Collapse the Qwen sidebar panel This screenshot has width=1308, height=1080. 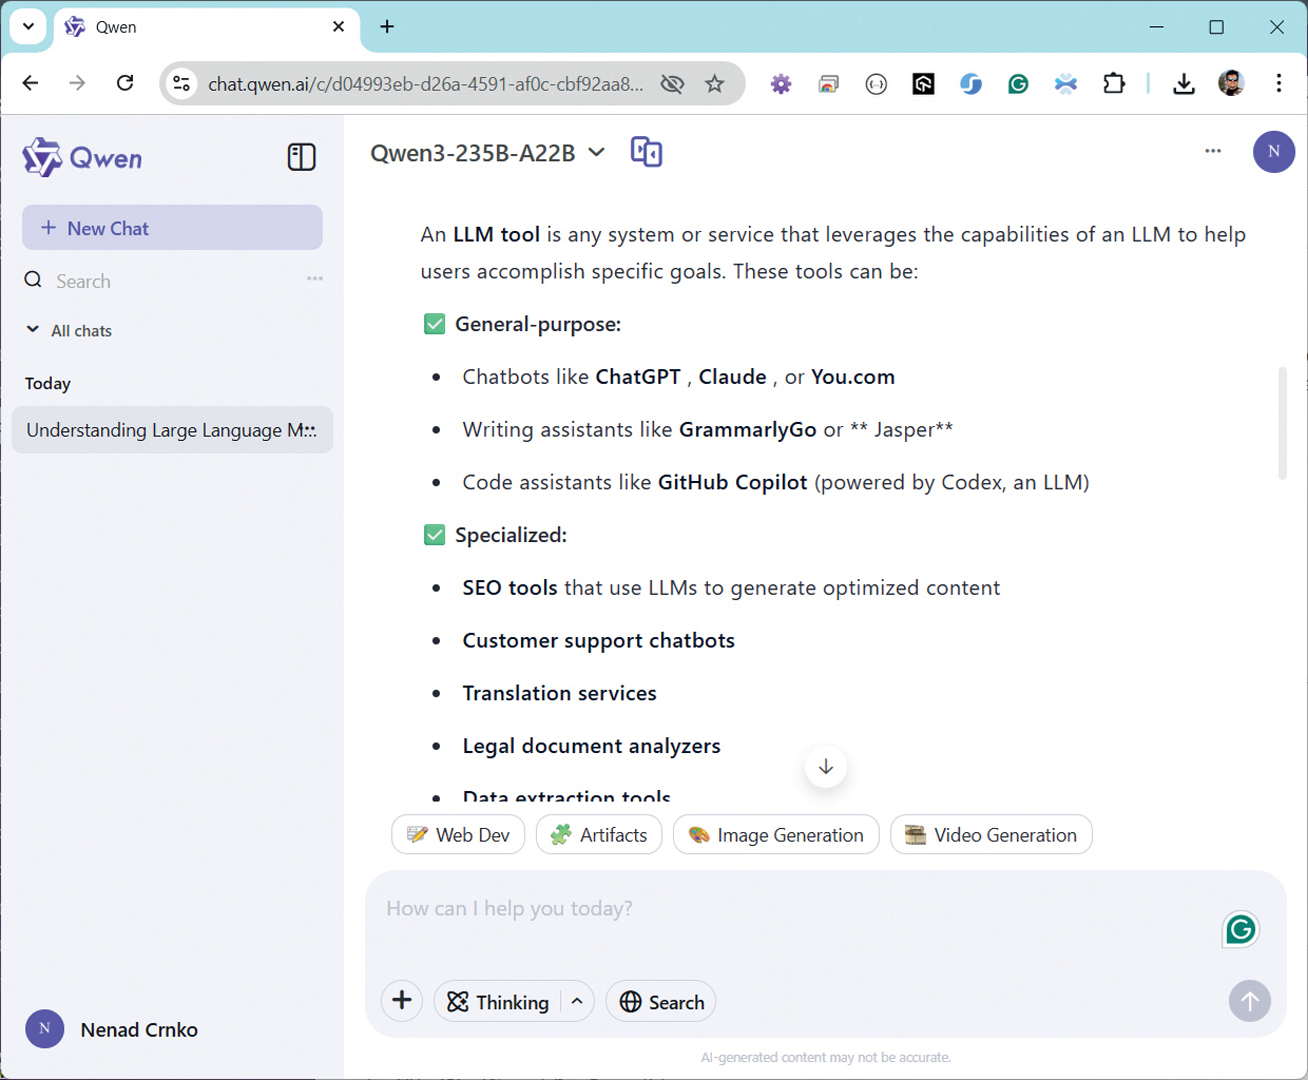301,157
